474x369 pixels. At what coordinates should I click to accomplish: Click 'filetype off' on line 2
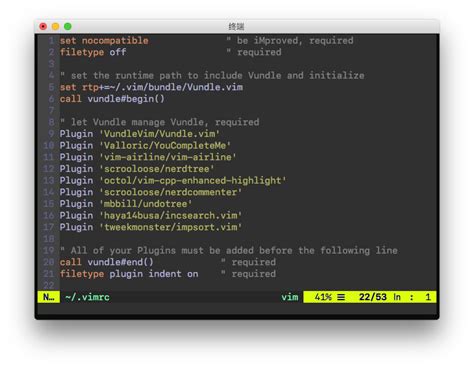click(93, 52)
